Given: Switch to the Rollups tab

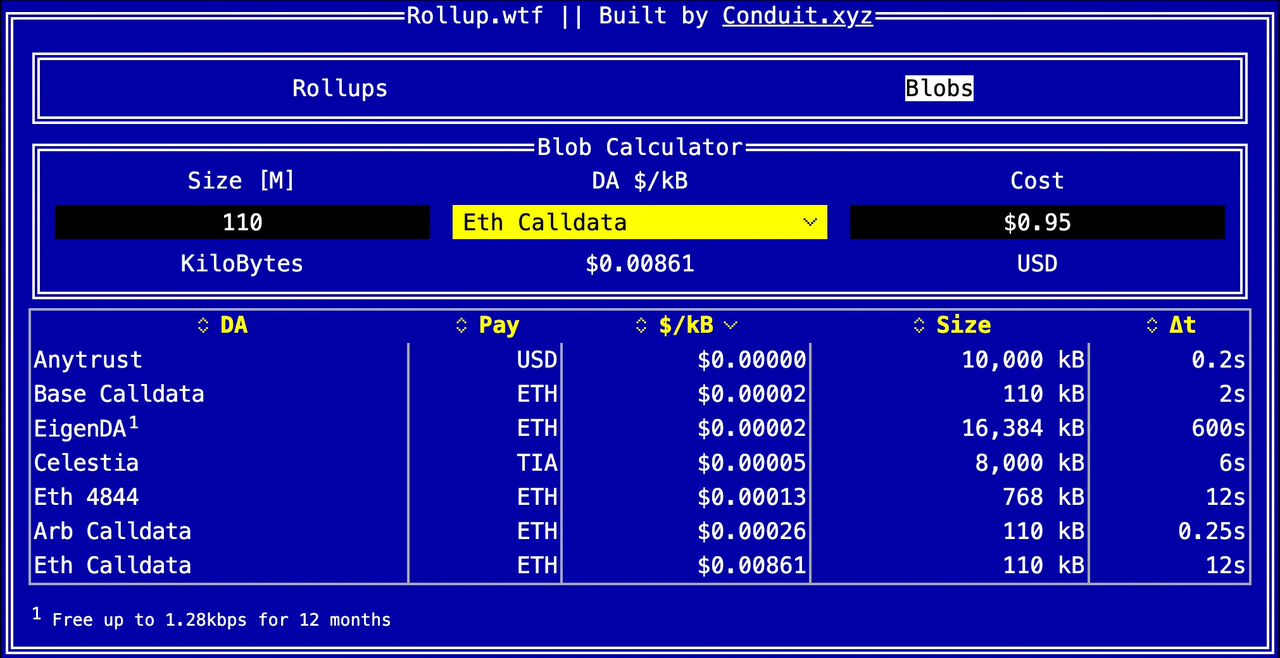Looking at the screenshot, I should 339,88.
